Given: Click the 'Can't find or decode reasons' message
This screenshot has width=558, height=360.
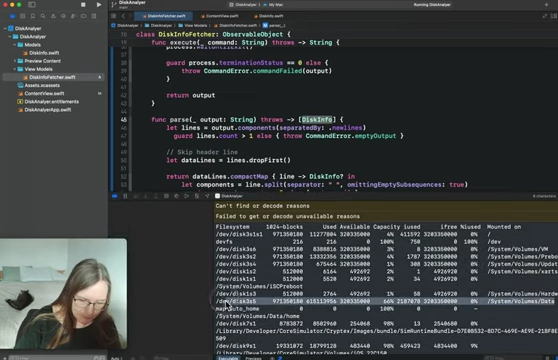Looking at the screenshot, I should (262, 206).
